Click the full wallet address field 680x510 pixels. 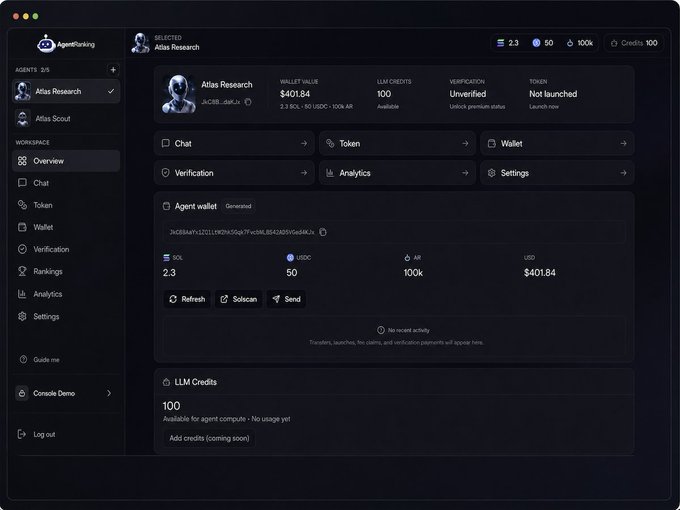[394, 232]
